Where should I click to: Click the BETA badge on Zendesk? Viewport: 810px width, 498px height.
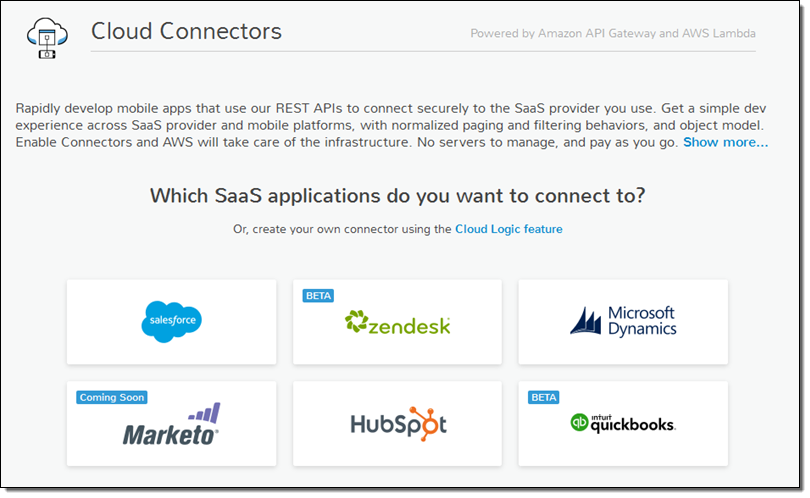coord(318,296)
